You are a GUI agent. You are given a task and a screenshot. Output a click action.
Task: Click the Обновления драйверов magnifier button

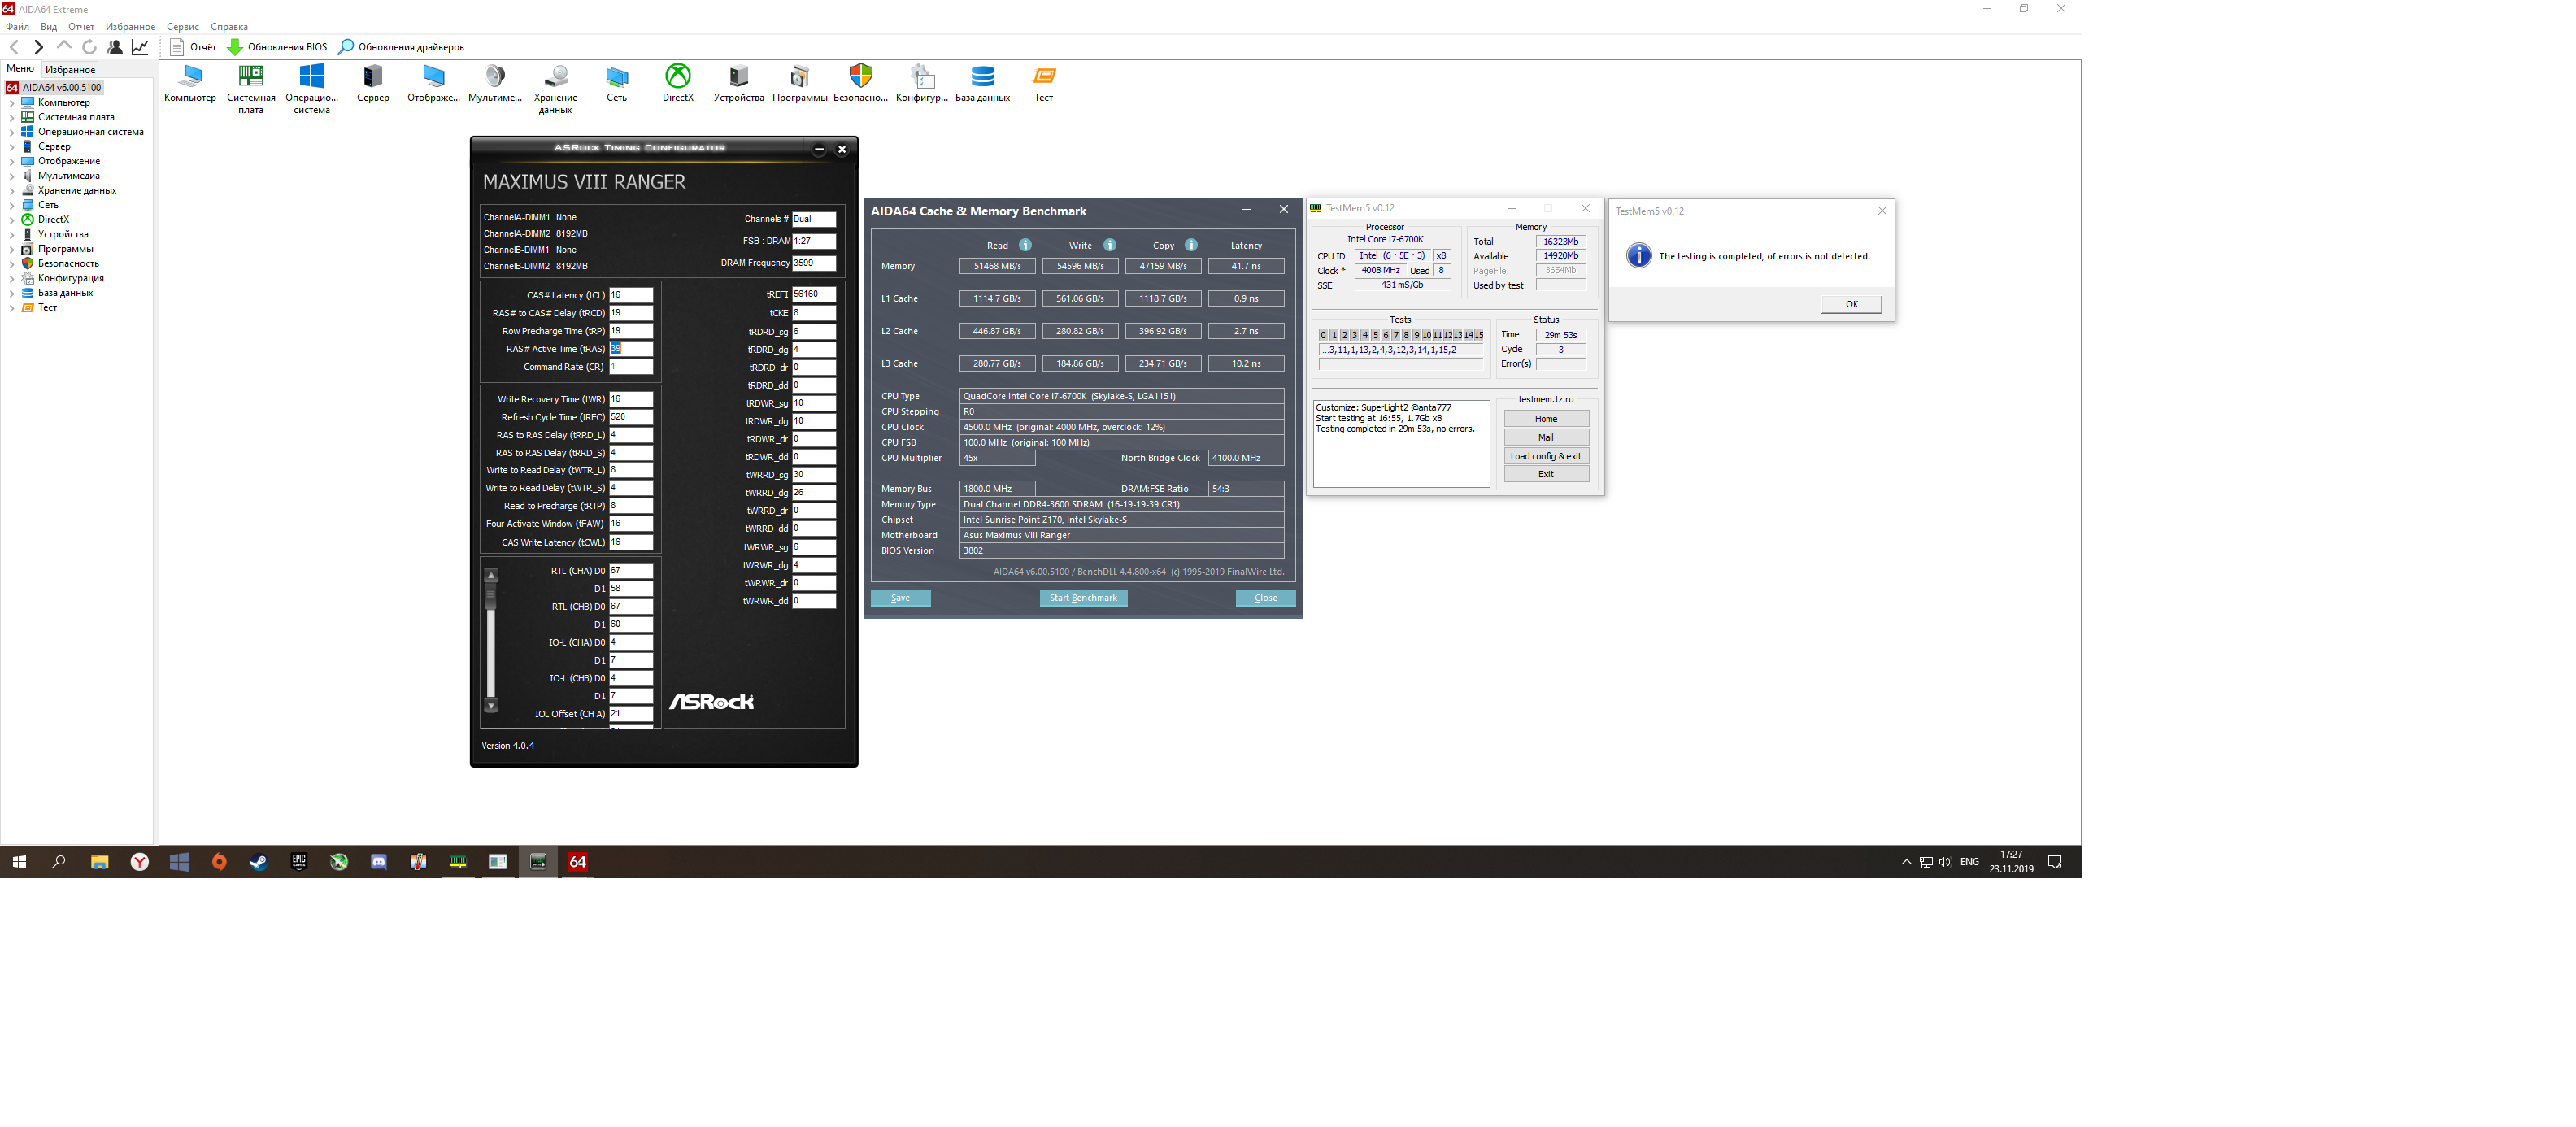click(x=346, y=47)
